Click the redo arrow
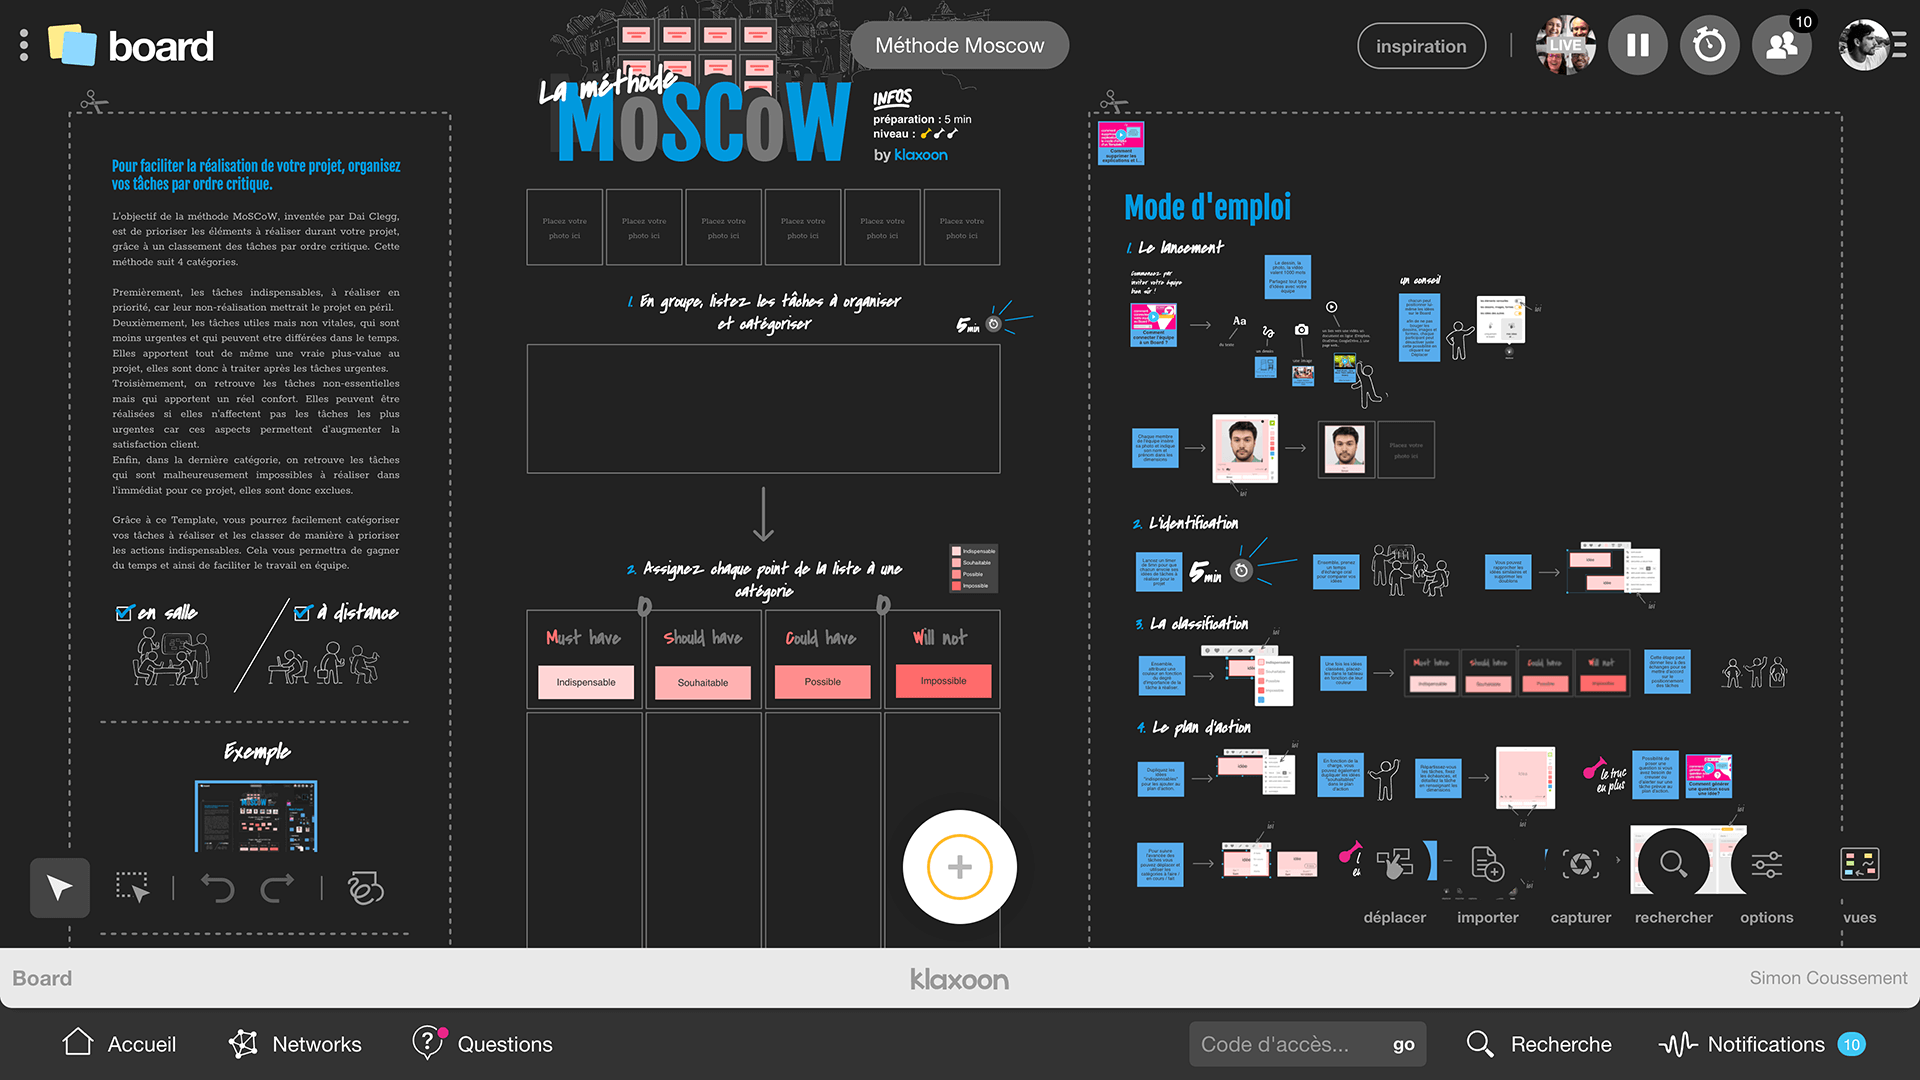This screenshot has height=1080, width=1920. click(278, 888)
